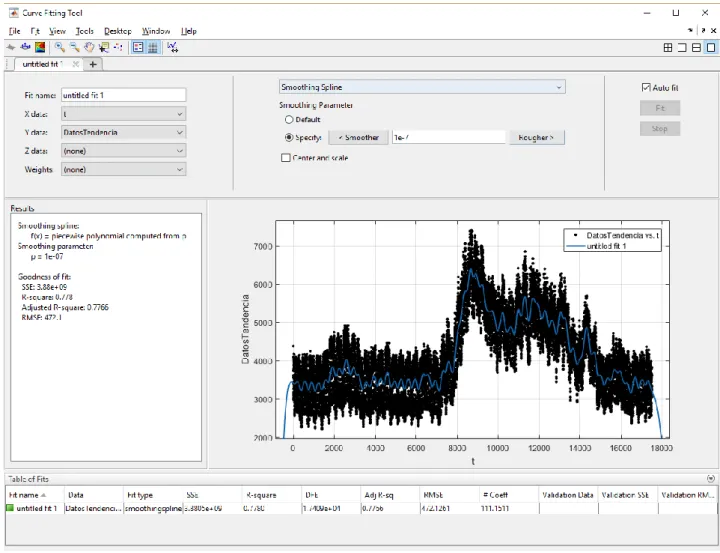
Task: Click the Fit name input field
Action: pos(124,95)
